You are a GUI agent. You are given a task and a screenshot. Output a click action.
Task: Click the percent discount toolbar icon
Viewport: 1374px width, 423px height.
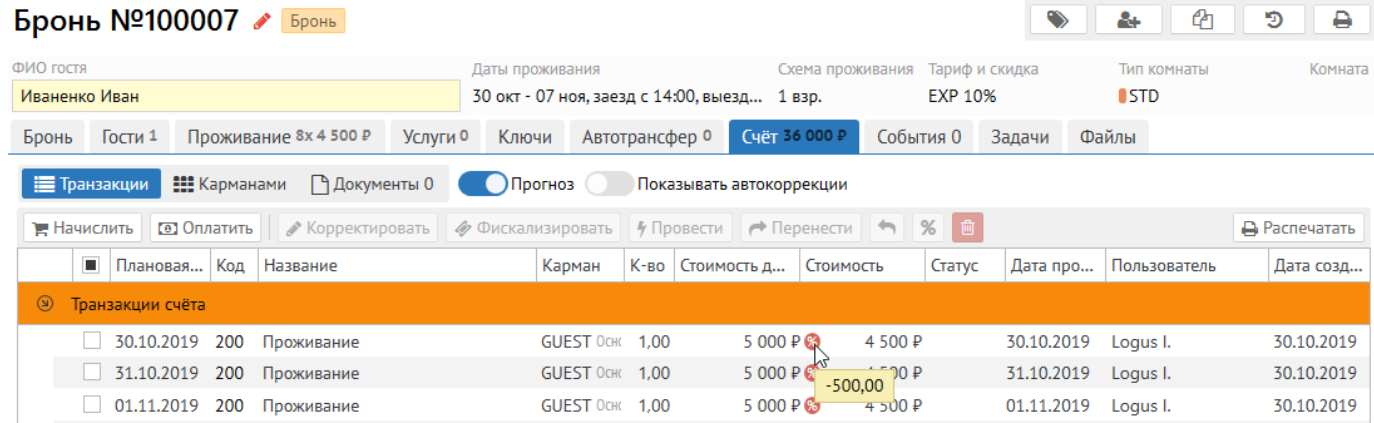pyautogui.click(x=928, y=228)
